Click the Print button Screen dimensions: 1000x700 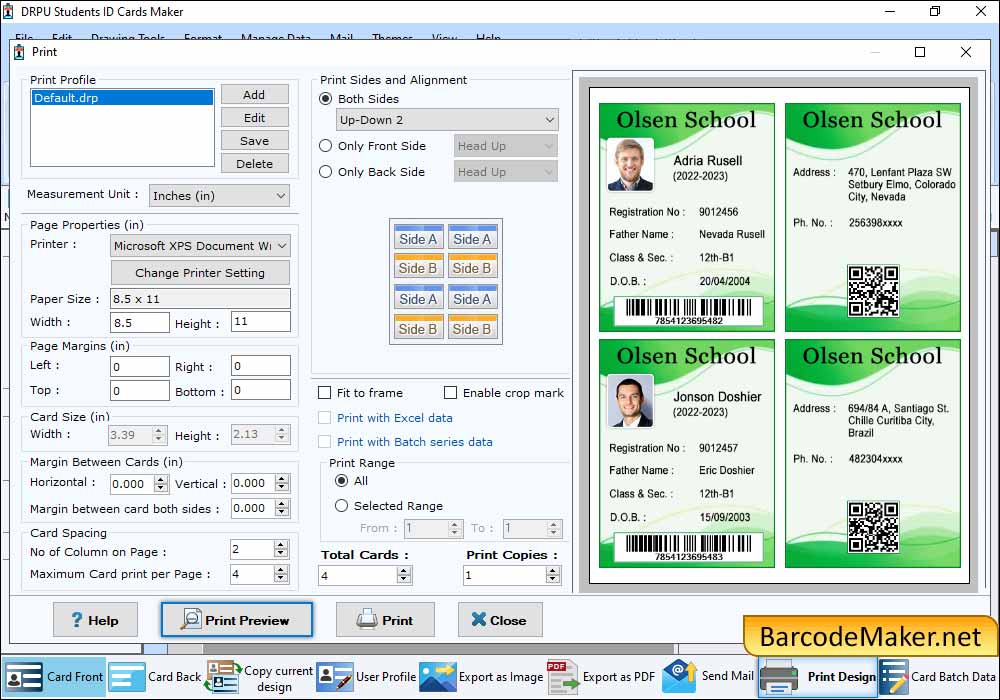385,620
